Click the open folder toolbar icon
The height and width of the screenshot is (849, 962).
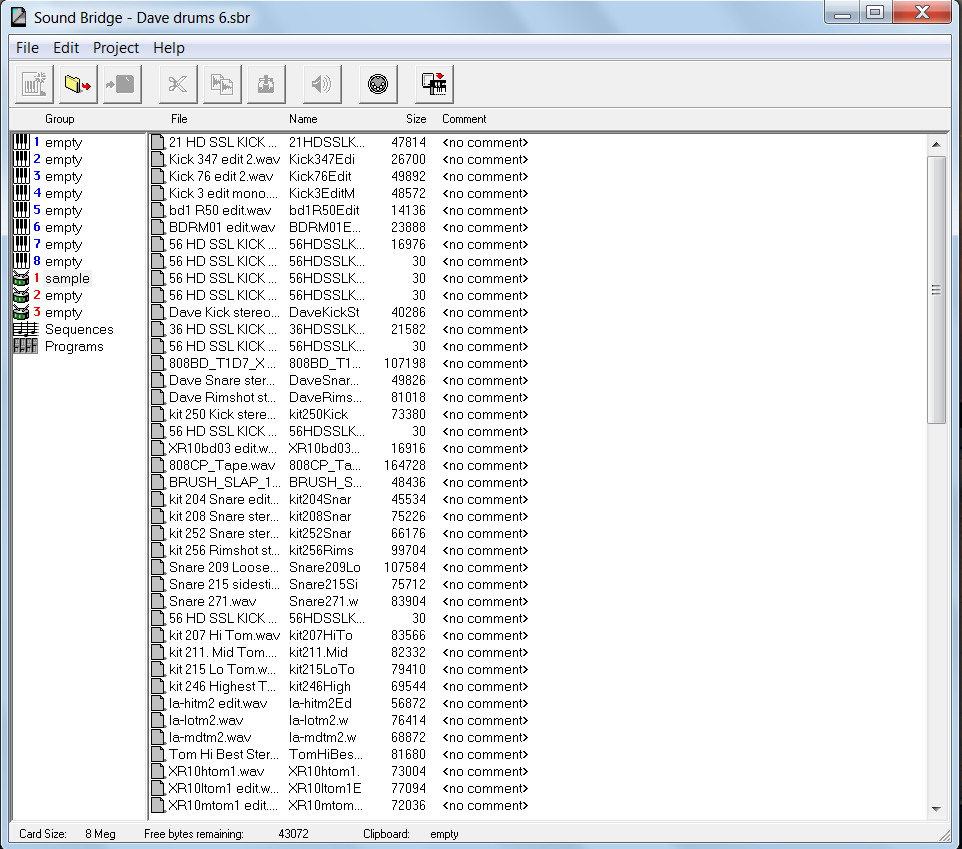pos(77,85)
